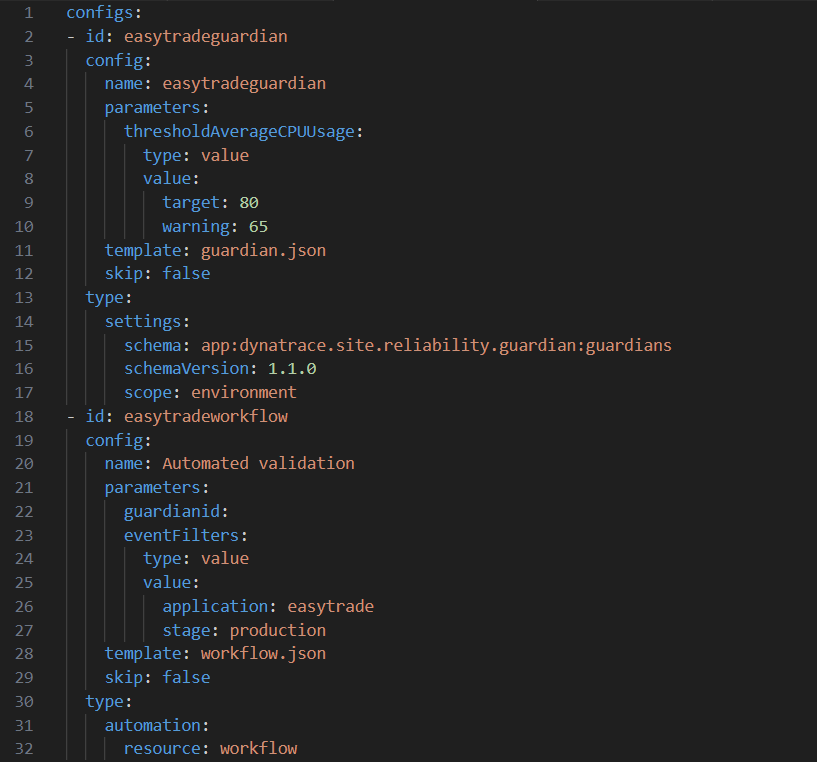Screen dimensions: 817x762
Task: Click the schema value app:dynatrace.site.reliability.guardian:guardians
Action: click(436, 346)
